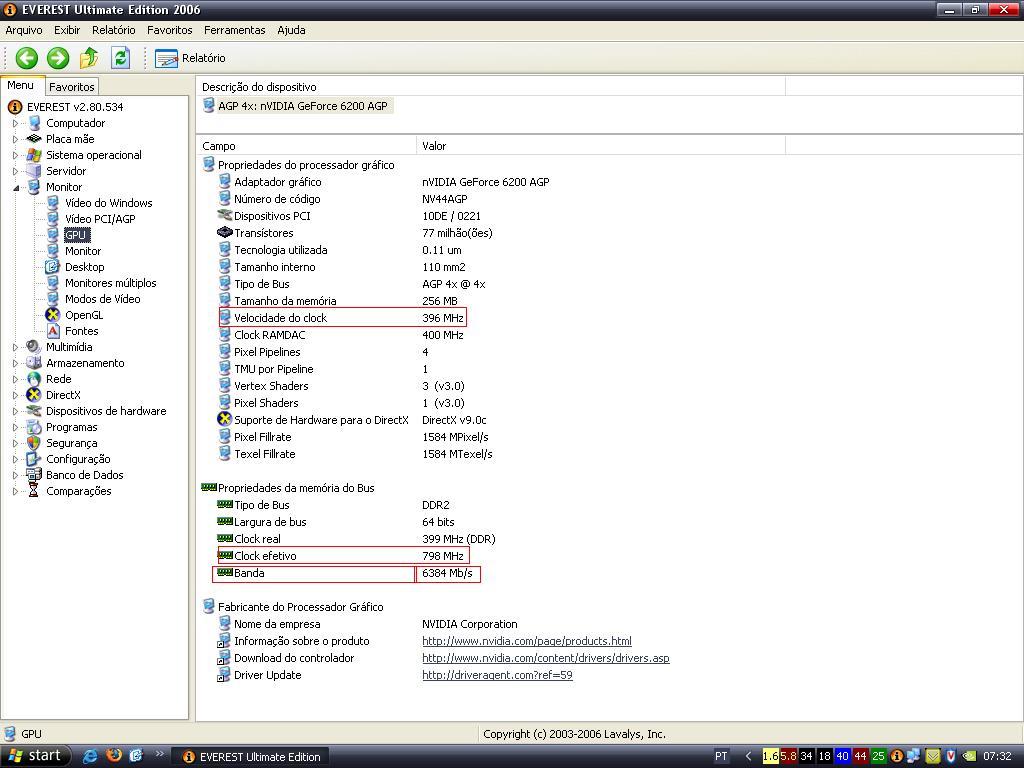Expand the Placa mãe tree node
Image resolution: width=1024 pixels, height=768 pixels.
pyautogui.click(x=15, y=139)
